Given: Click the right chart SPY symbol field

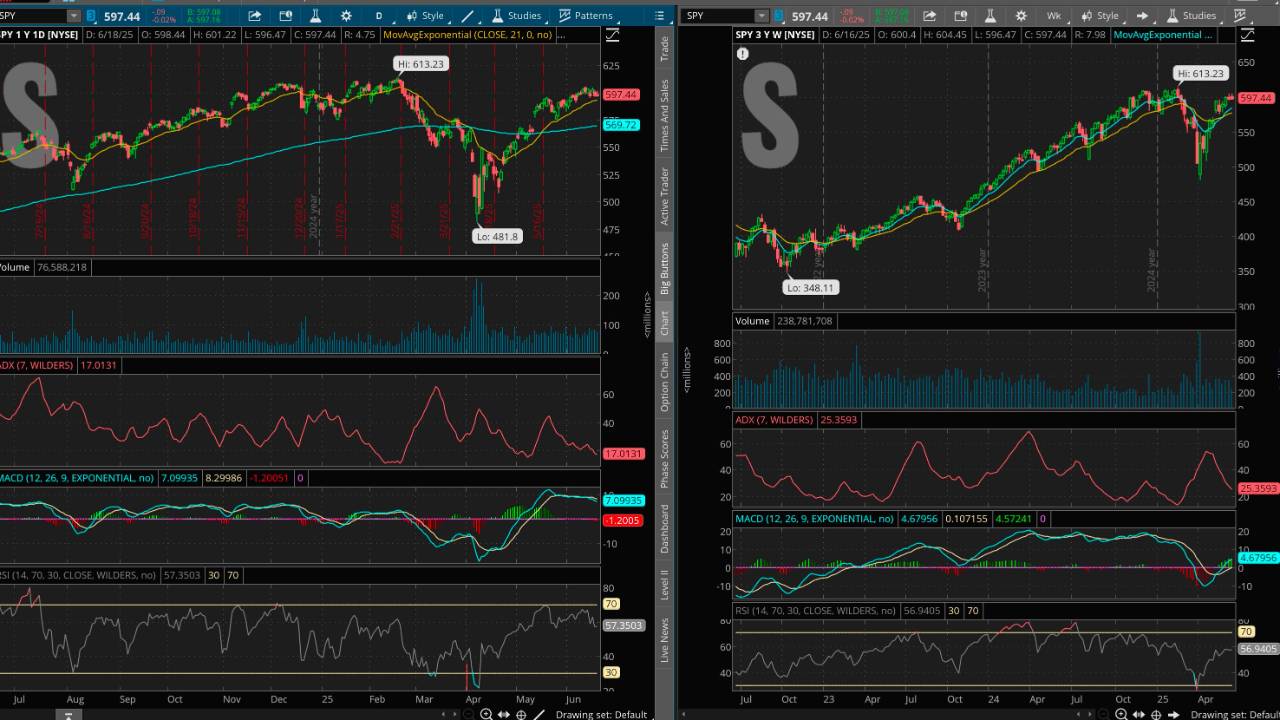Looking at the screenshot, I should (x=719, y=16).
